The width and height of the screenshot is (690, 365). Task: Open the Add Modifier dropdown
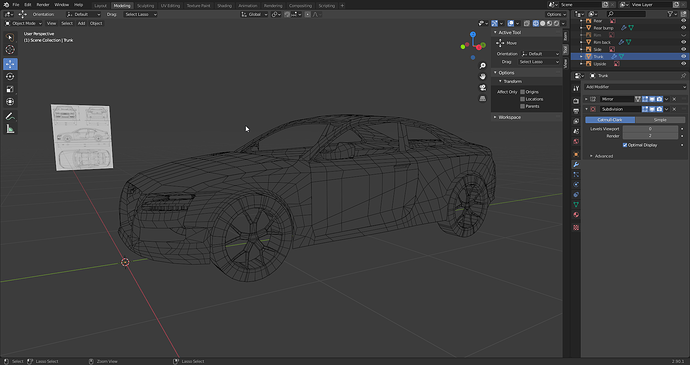click(x=635, y=87)
